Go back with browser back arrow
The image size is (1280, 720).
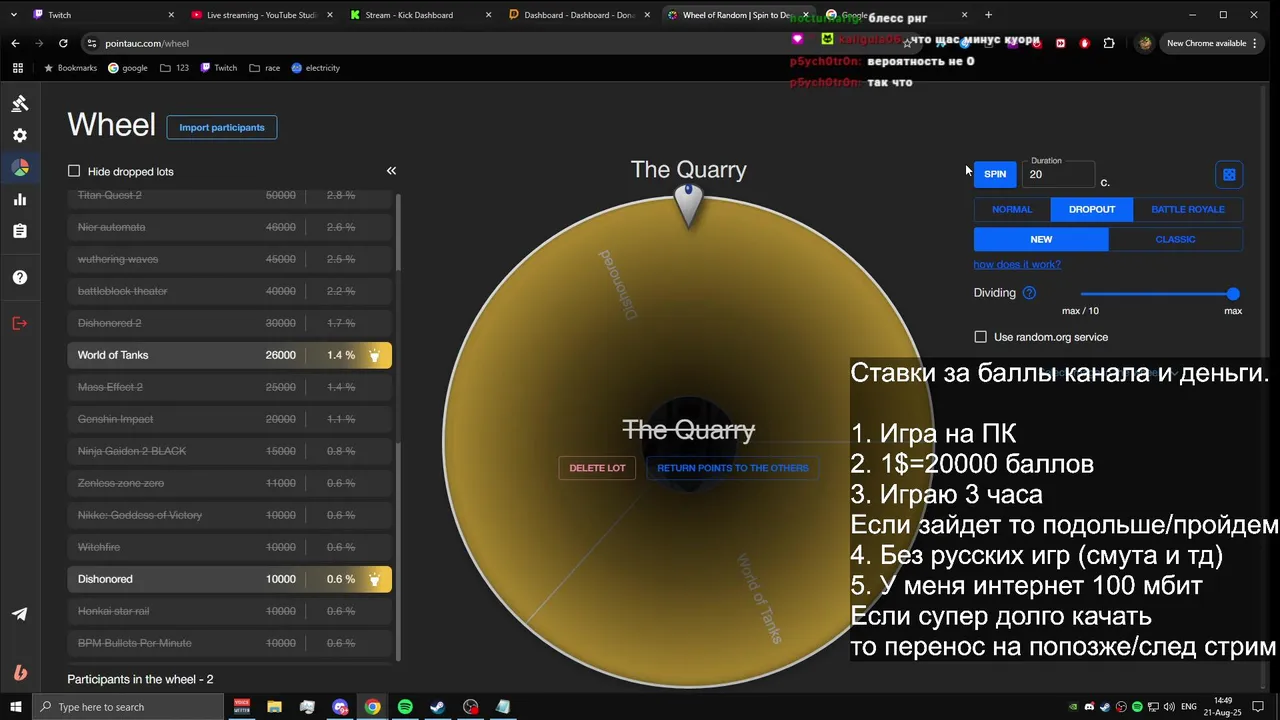tap(15, 43)
